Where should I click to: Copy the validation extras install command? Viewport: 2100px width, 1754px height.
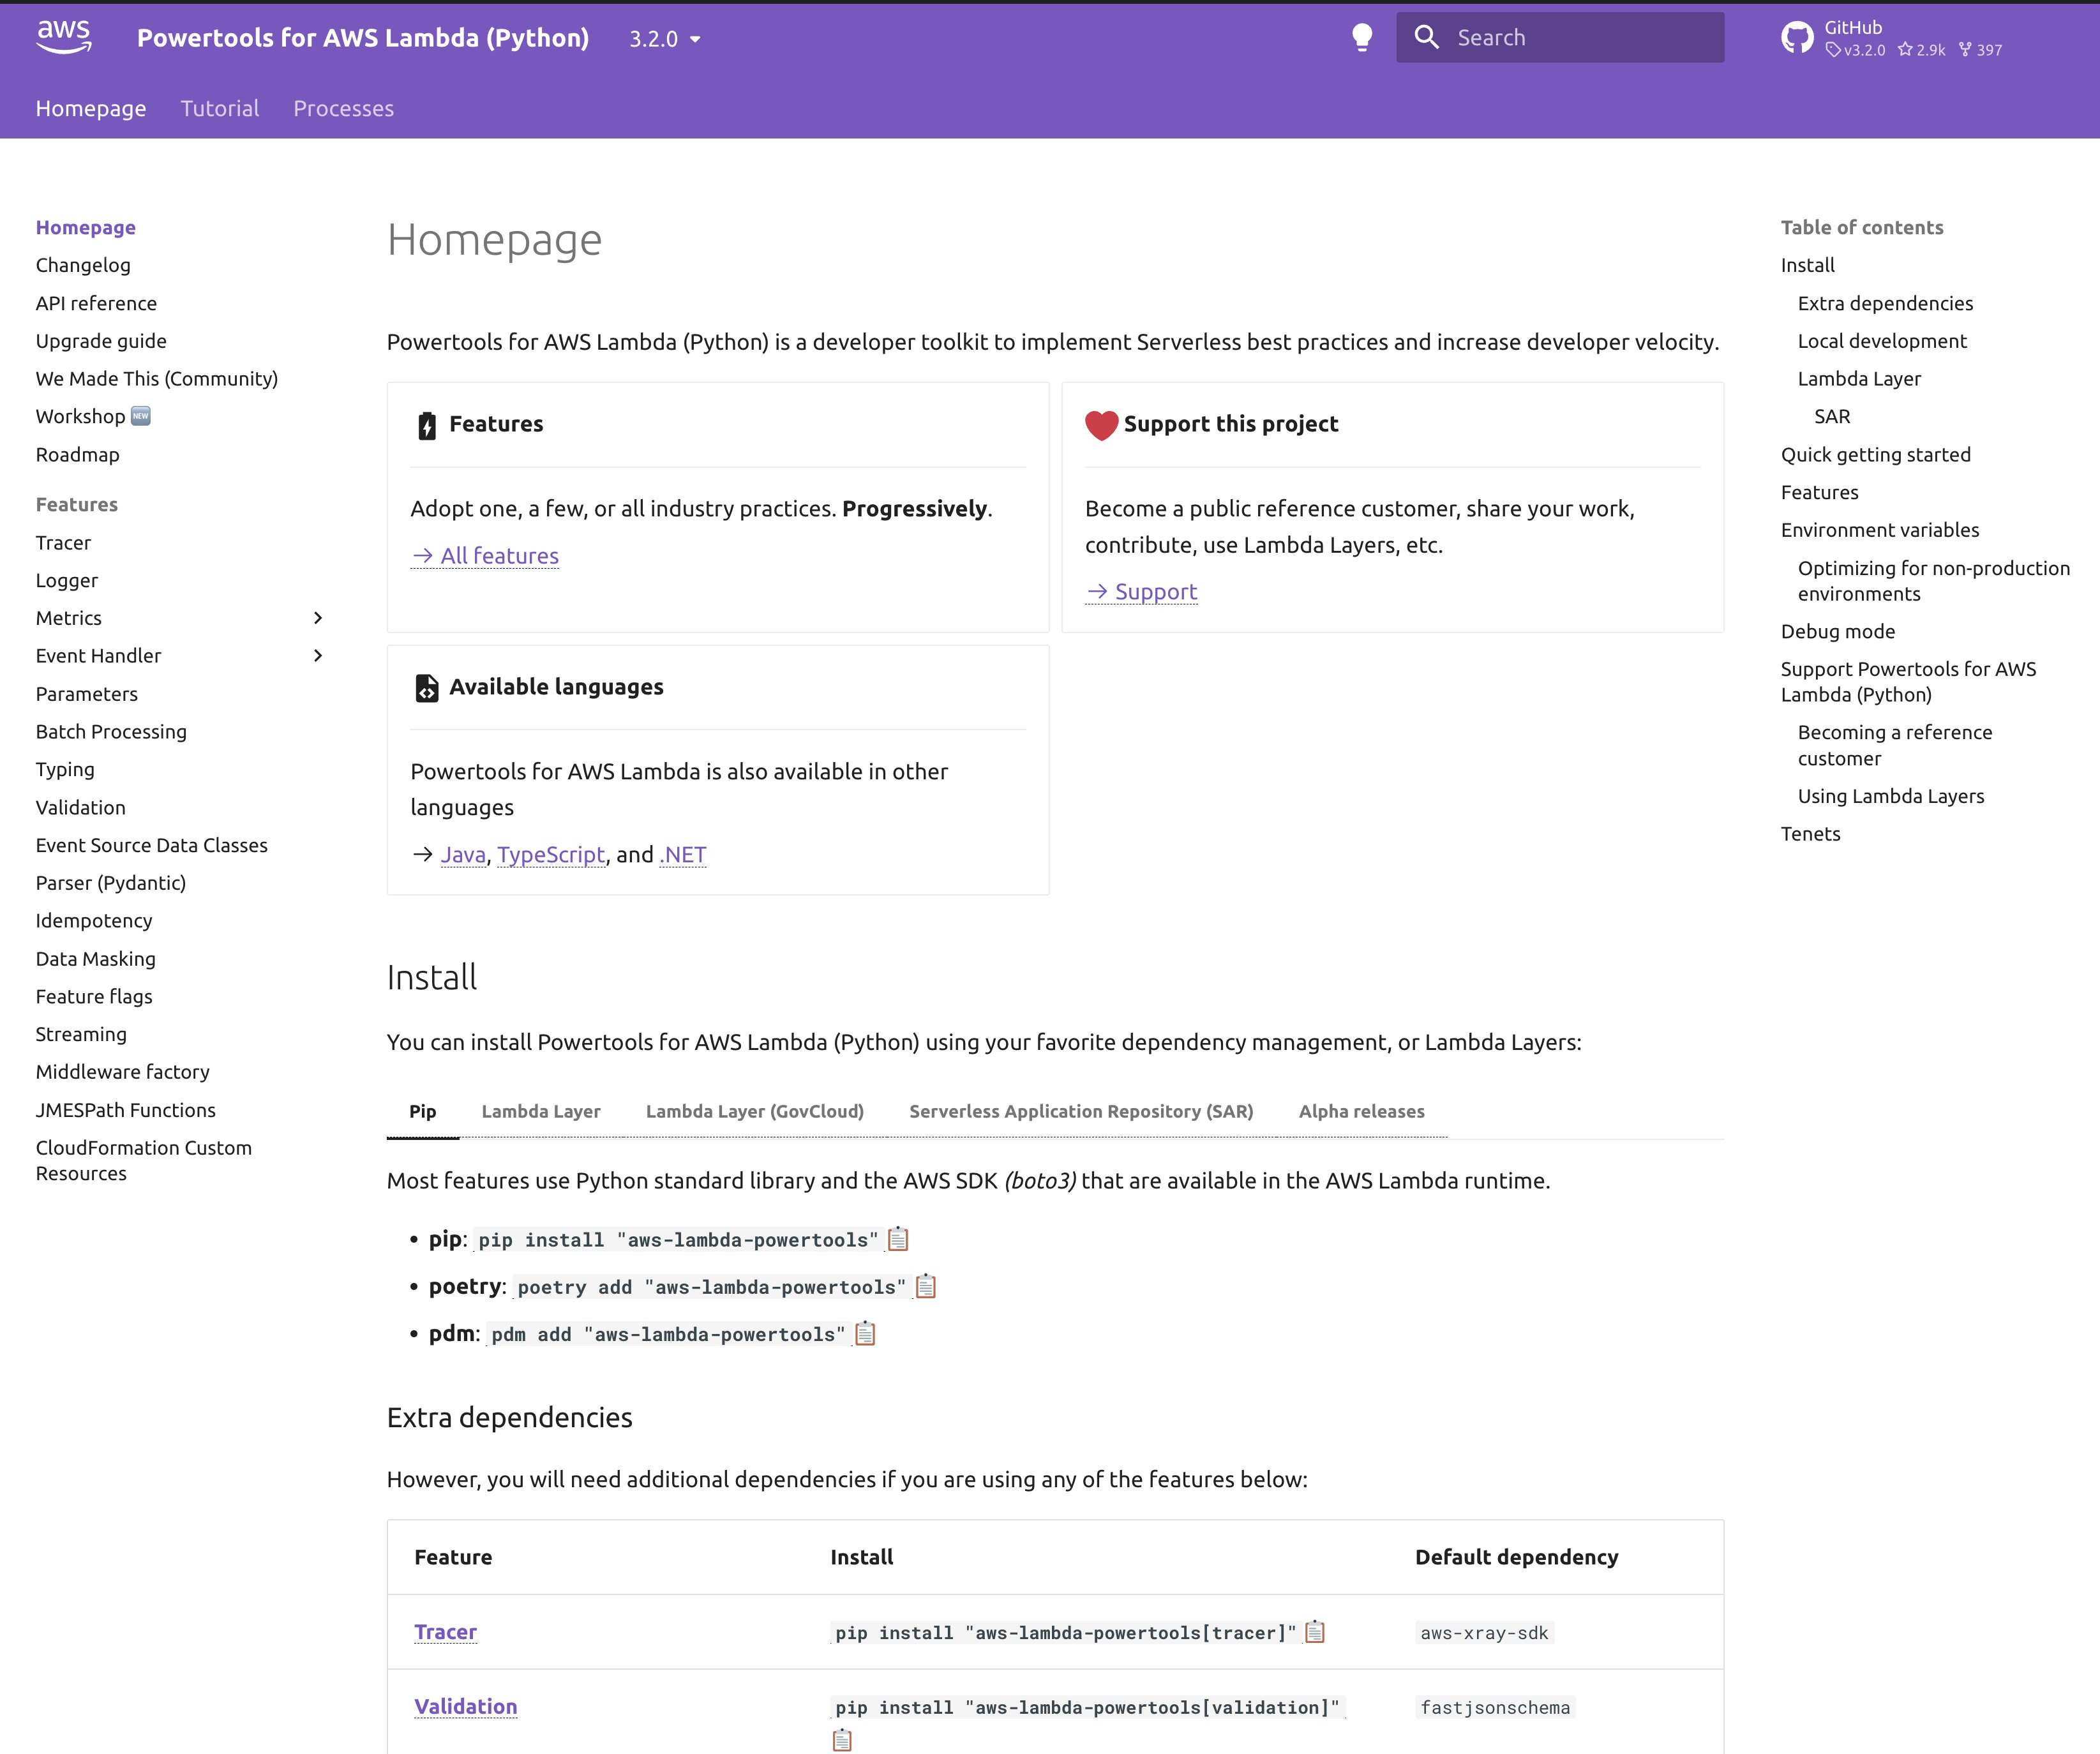[x=842, y=1740]
